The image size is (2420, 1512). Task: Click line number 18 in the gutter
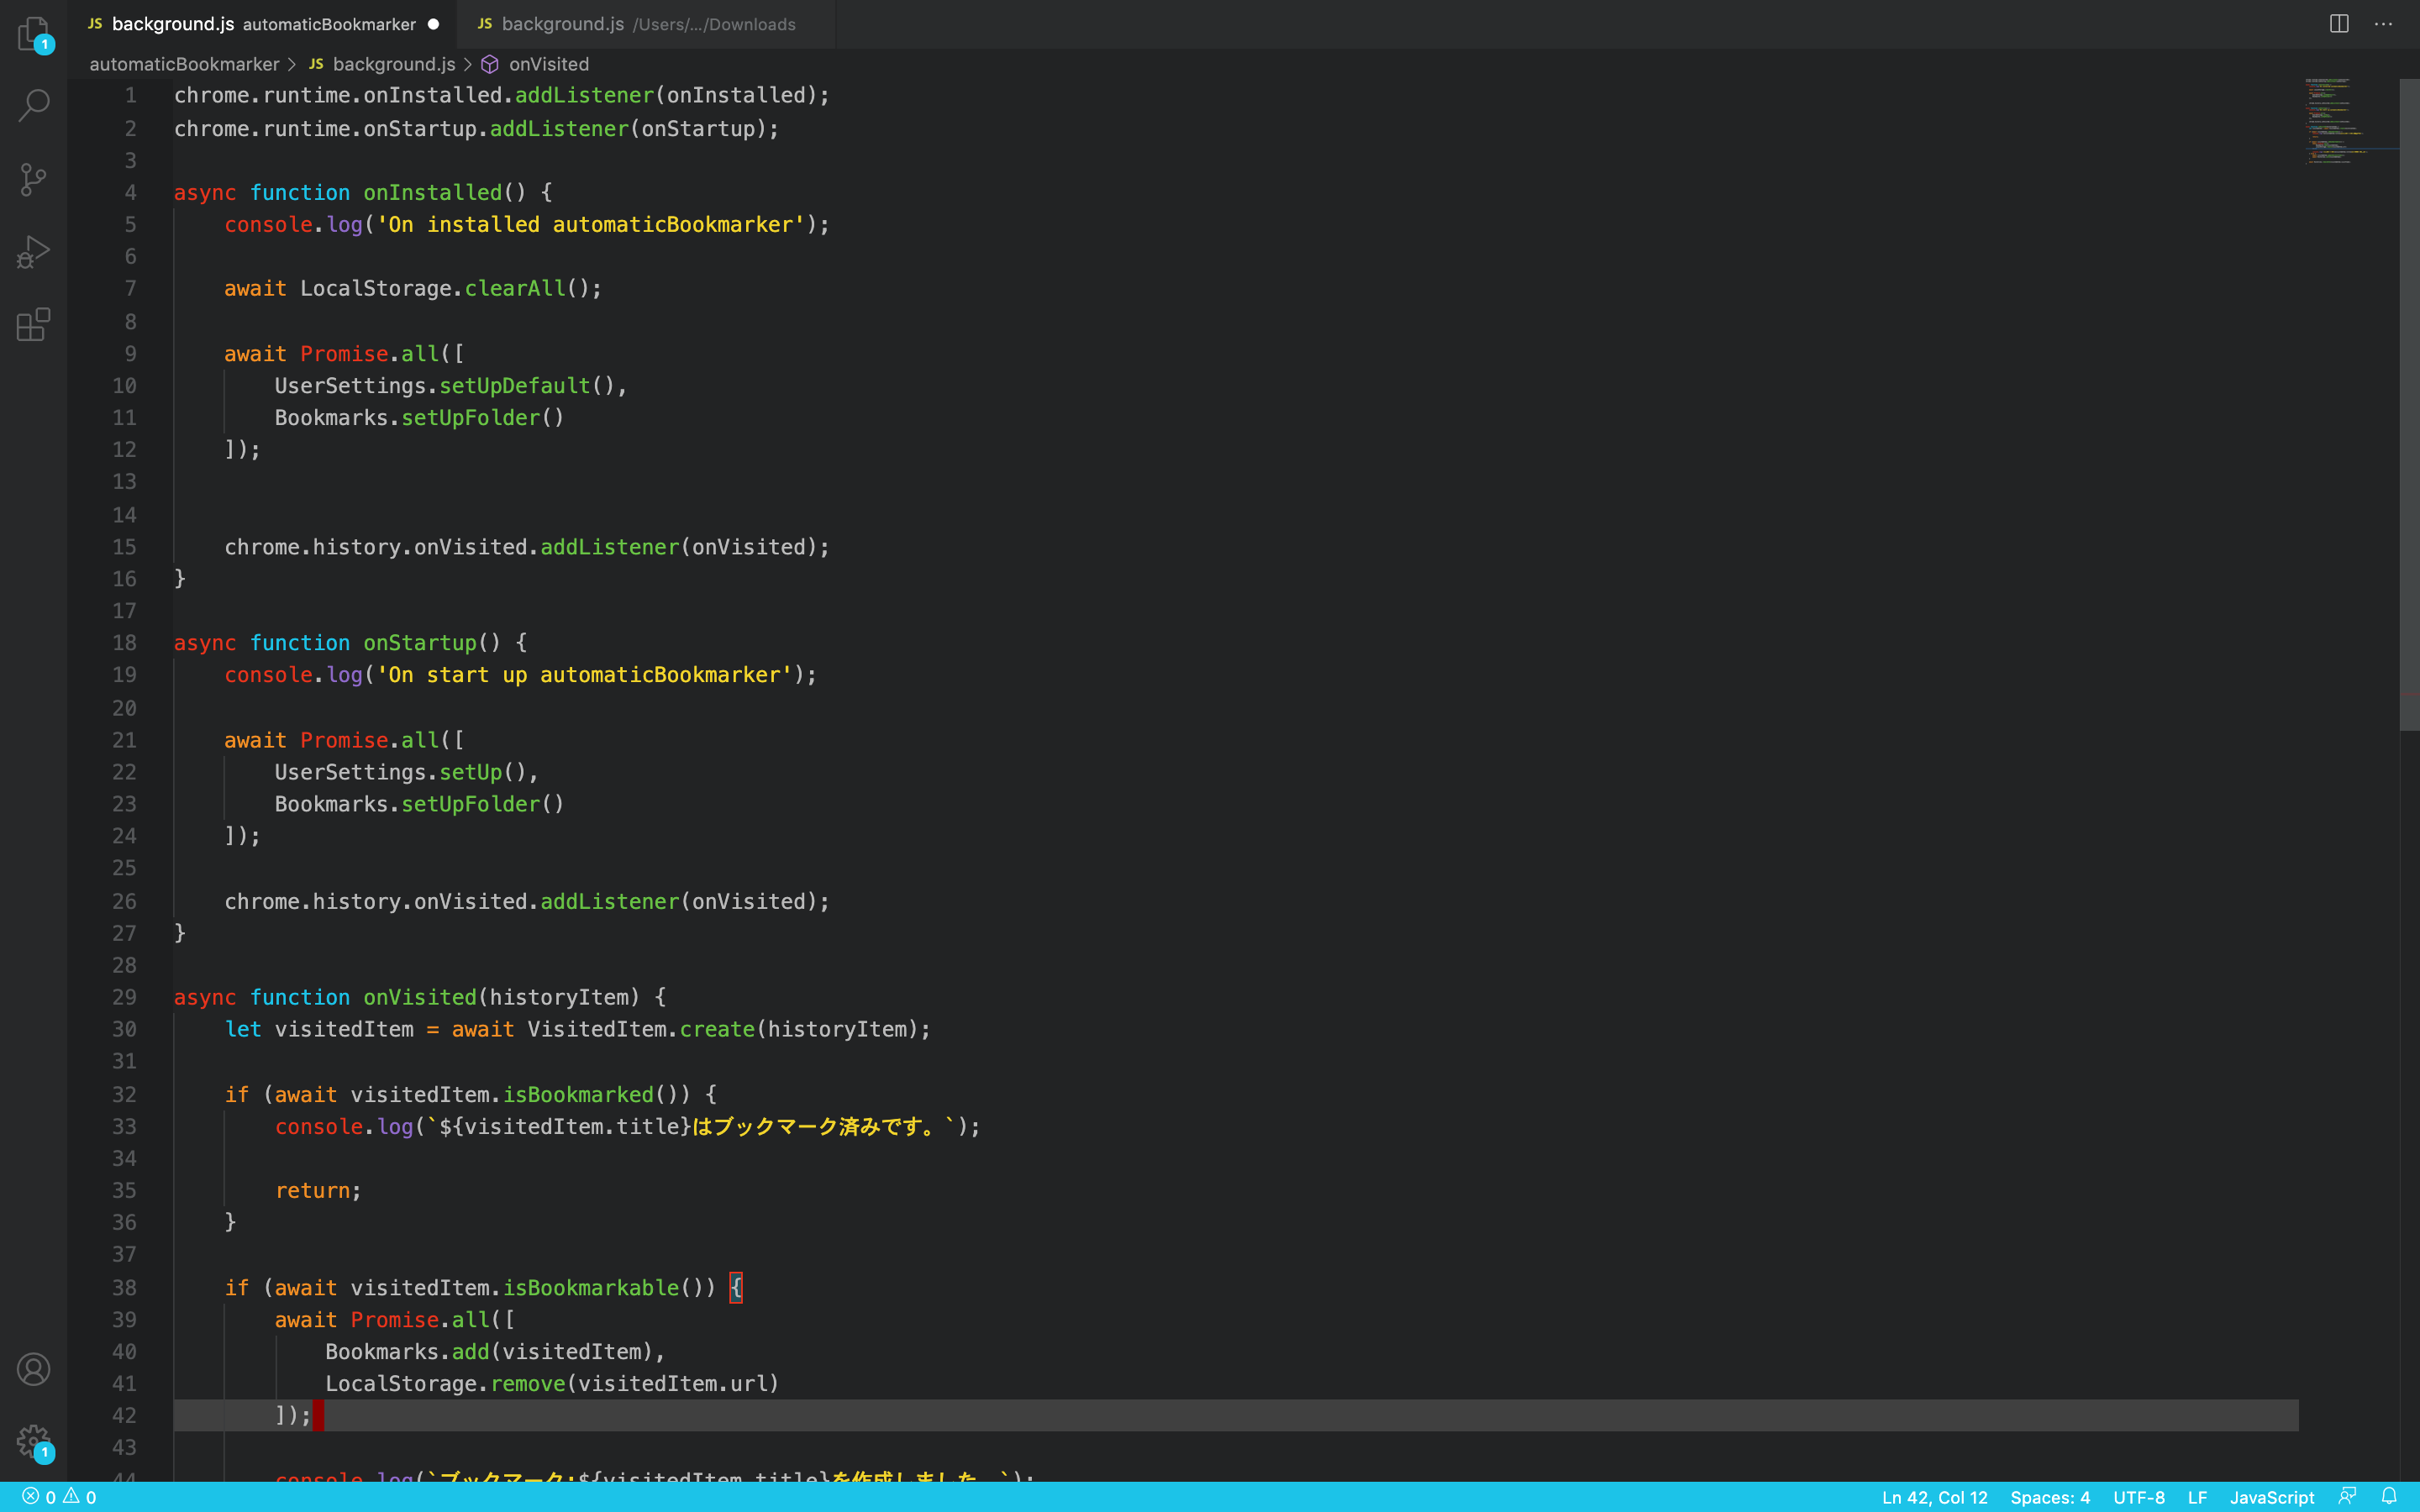(124, 642)
